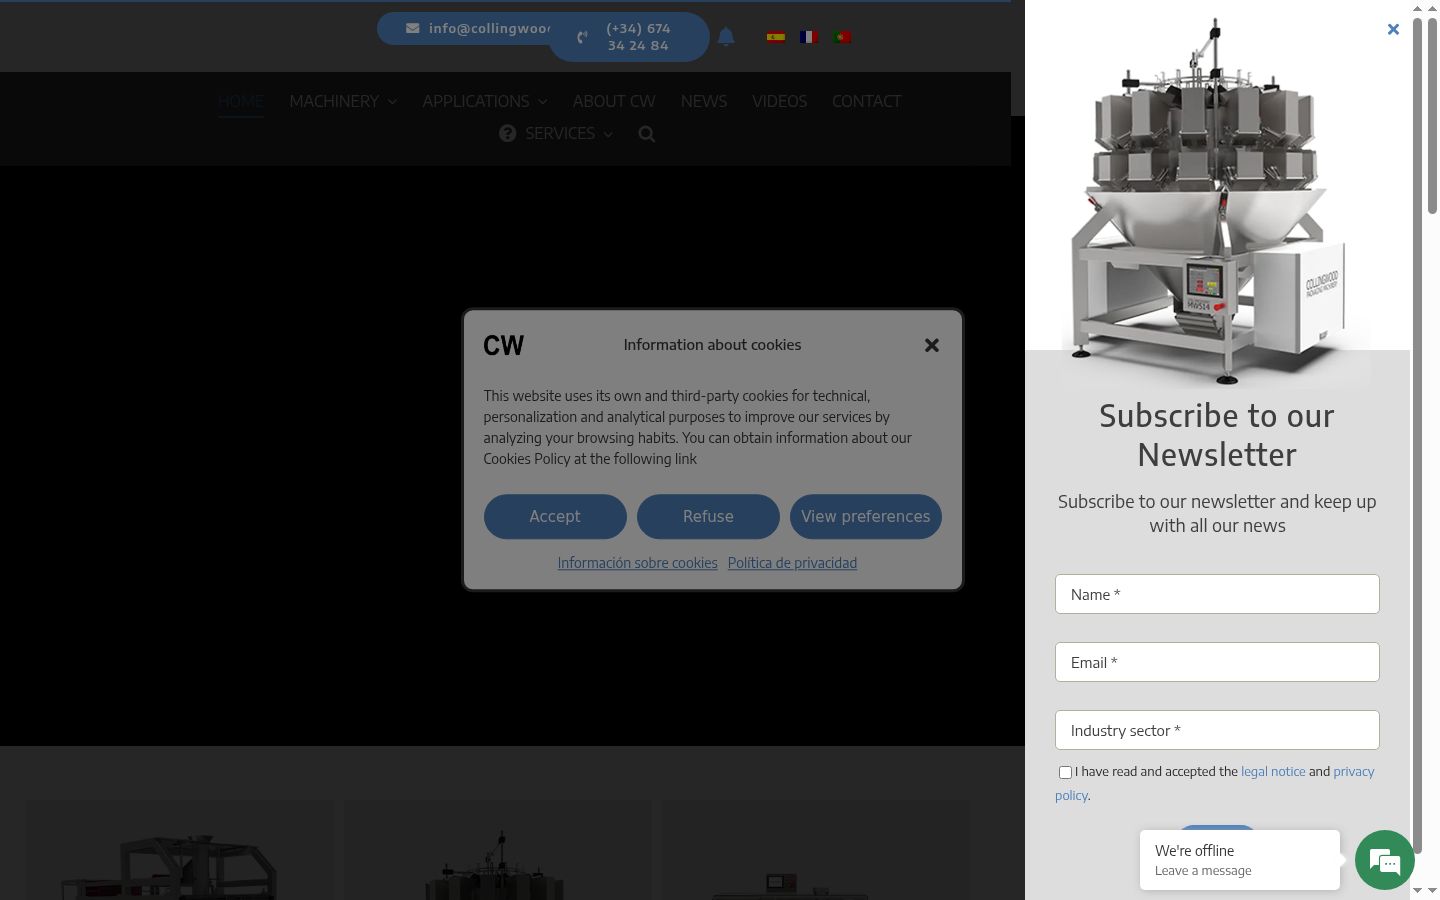Open the Videos menu item
This screenshot has width=1440, height=900.
(779, 101)
